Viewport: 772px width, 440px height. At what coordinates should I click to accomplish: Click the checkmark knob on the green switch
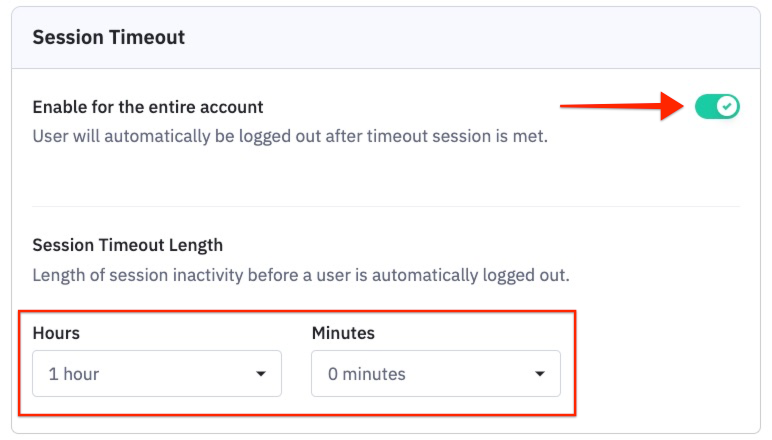728,106
